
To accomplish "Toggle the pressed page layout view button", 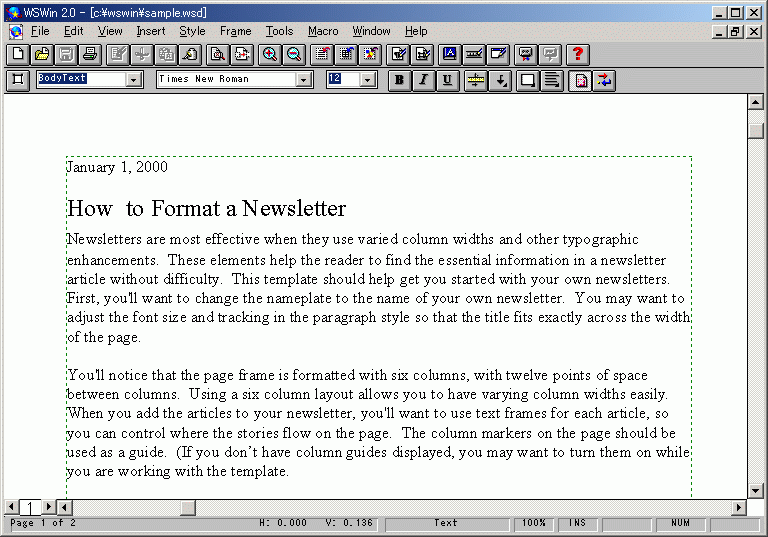I will [x=580, y=80].
